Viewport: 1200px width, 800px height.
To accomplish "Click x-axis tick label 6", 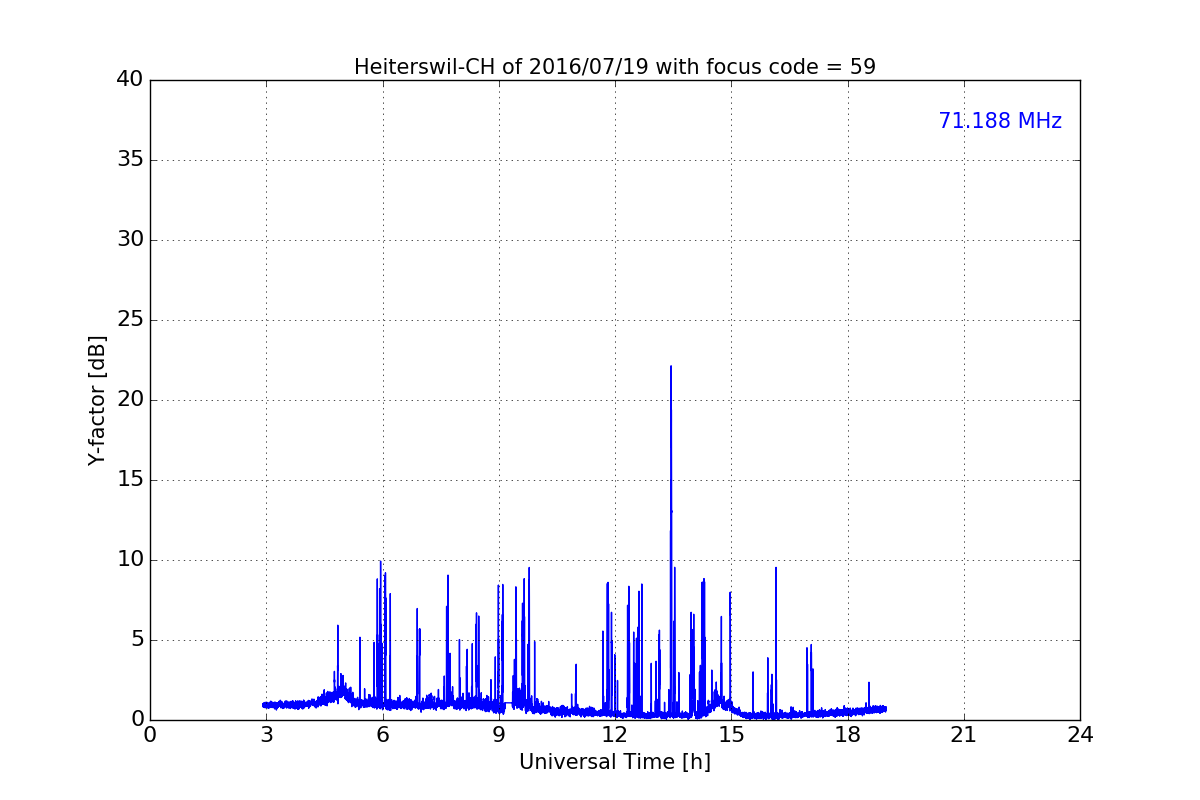I will point(383,735).
